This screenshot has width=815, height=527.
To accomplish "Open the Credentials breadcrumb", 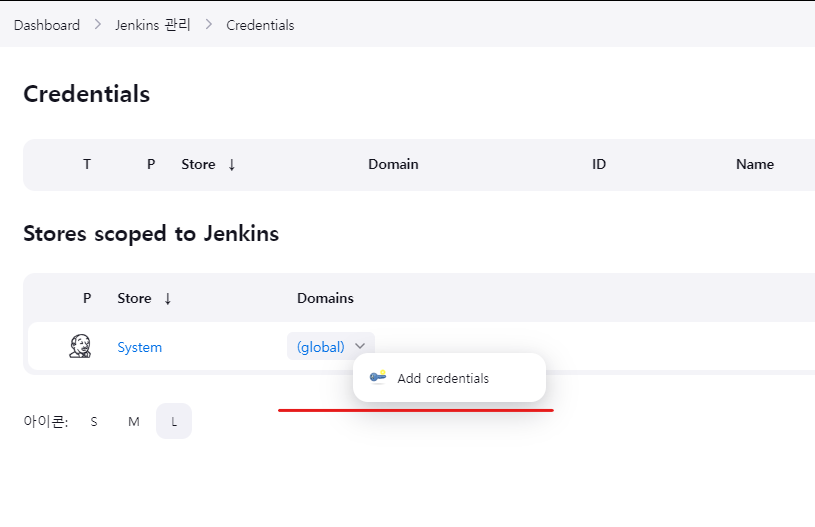I will [x=260, y=25].
